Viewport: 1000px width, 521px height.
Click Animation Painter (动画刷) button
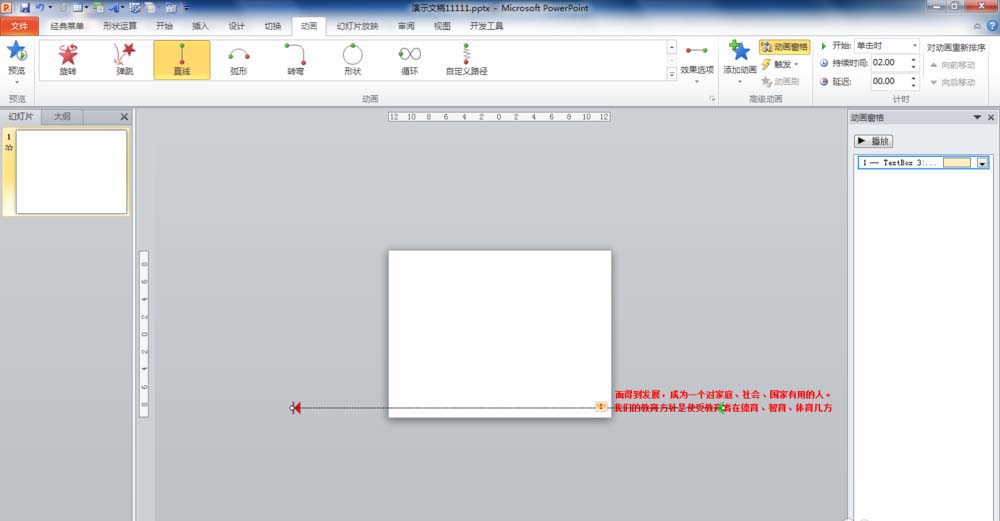pos(781,82)
